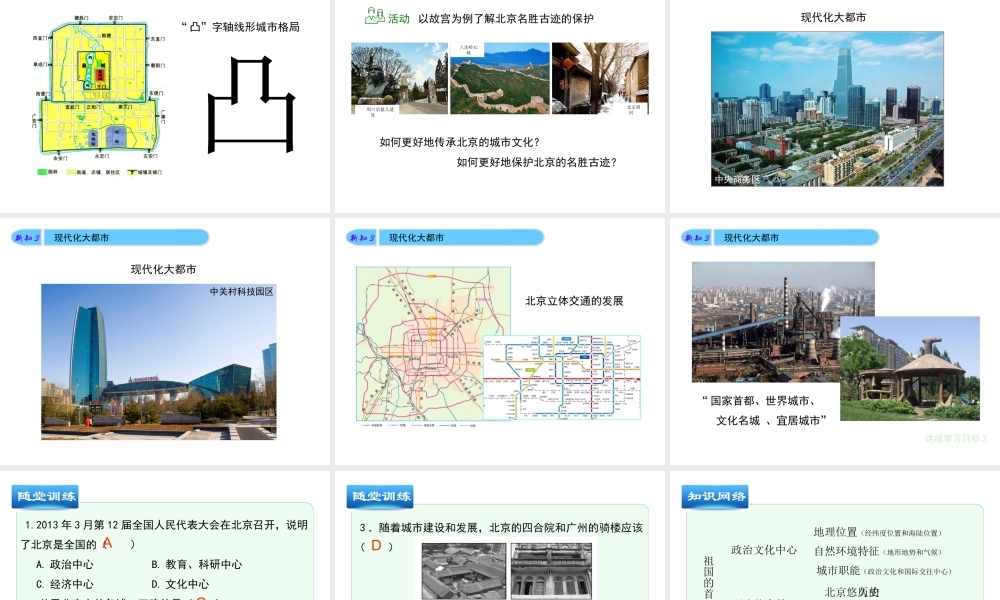1000x600 pixels.
Task: Click the 达成学习目标 2 link text
Action: pos(956,438)
